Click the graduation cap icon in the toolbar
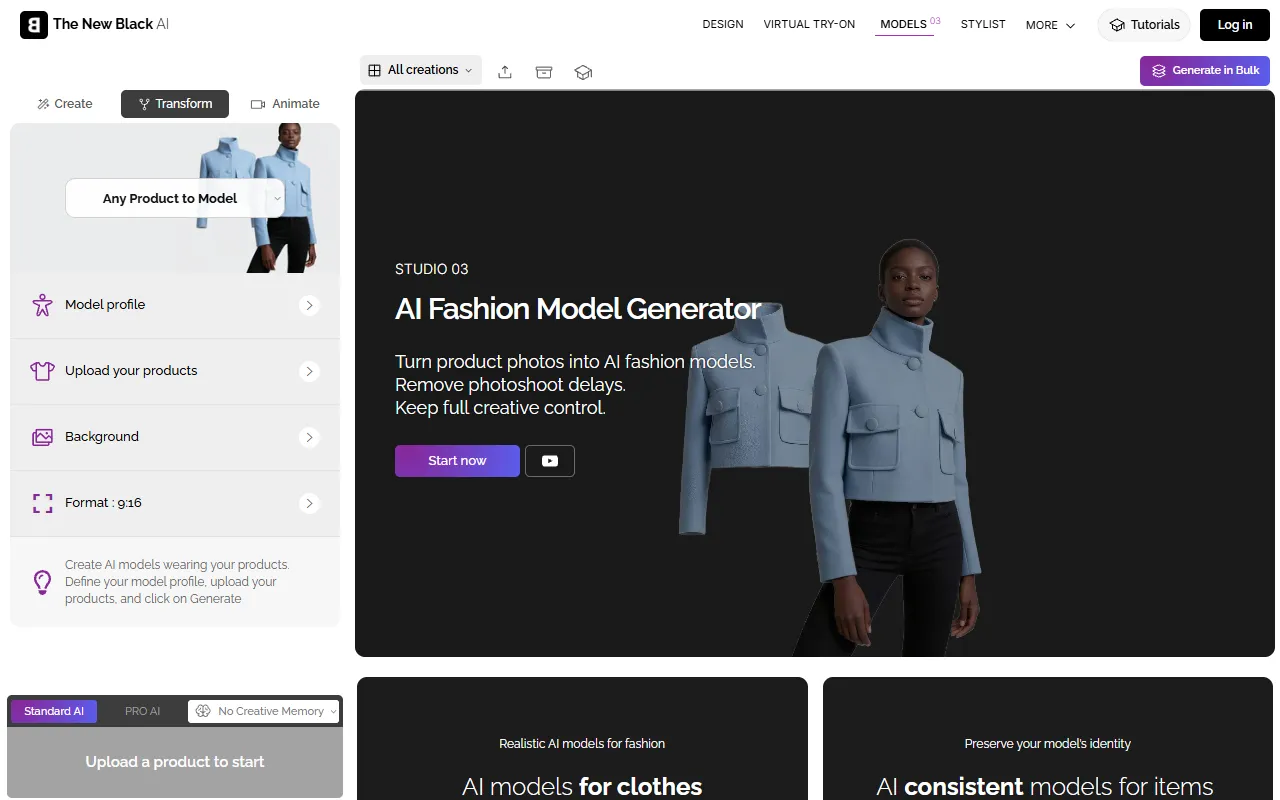1280x800 pixels. (x=583, y=71)
